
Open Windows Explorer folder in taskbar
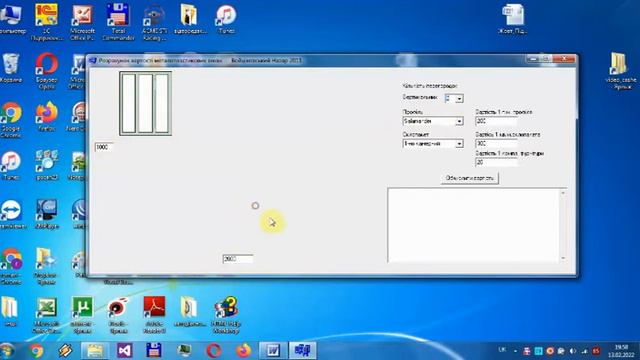(x=95, y=351)
